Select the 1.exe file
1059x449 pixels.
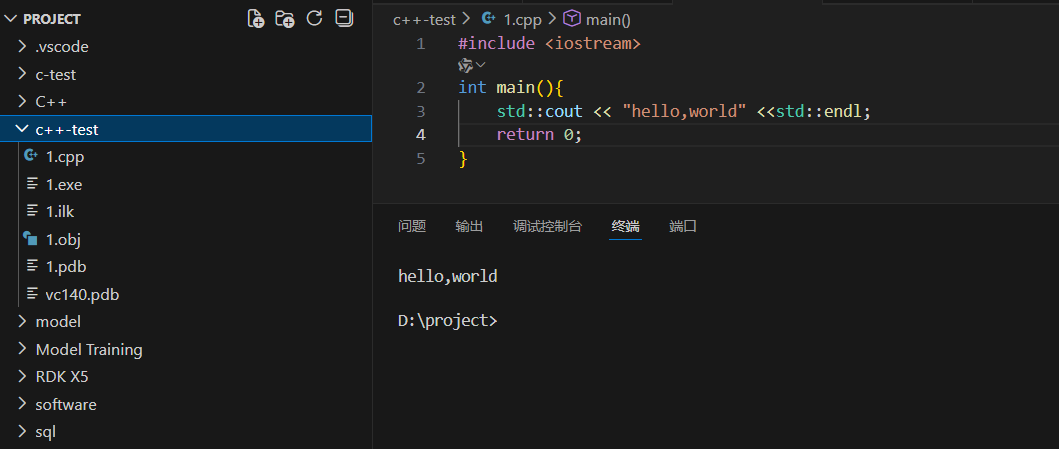point(63,184)
